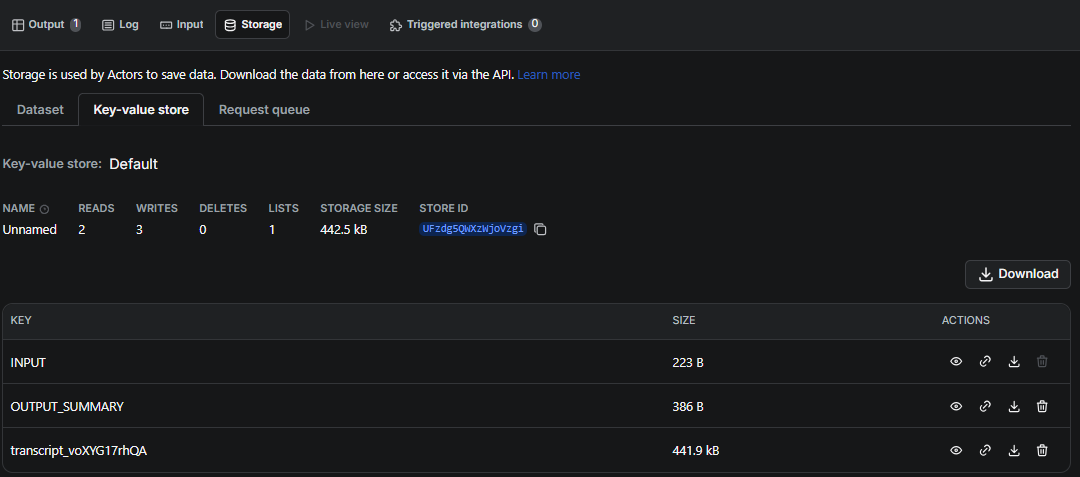Screen dimensions: 1080x477
Task: Copy link for the INPUT key
Action: [985, 361]
